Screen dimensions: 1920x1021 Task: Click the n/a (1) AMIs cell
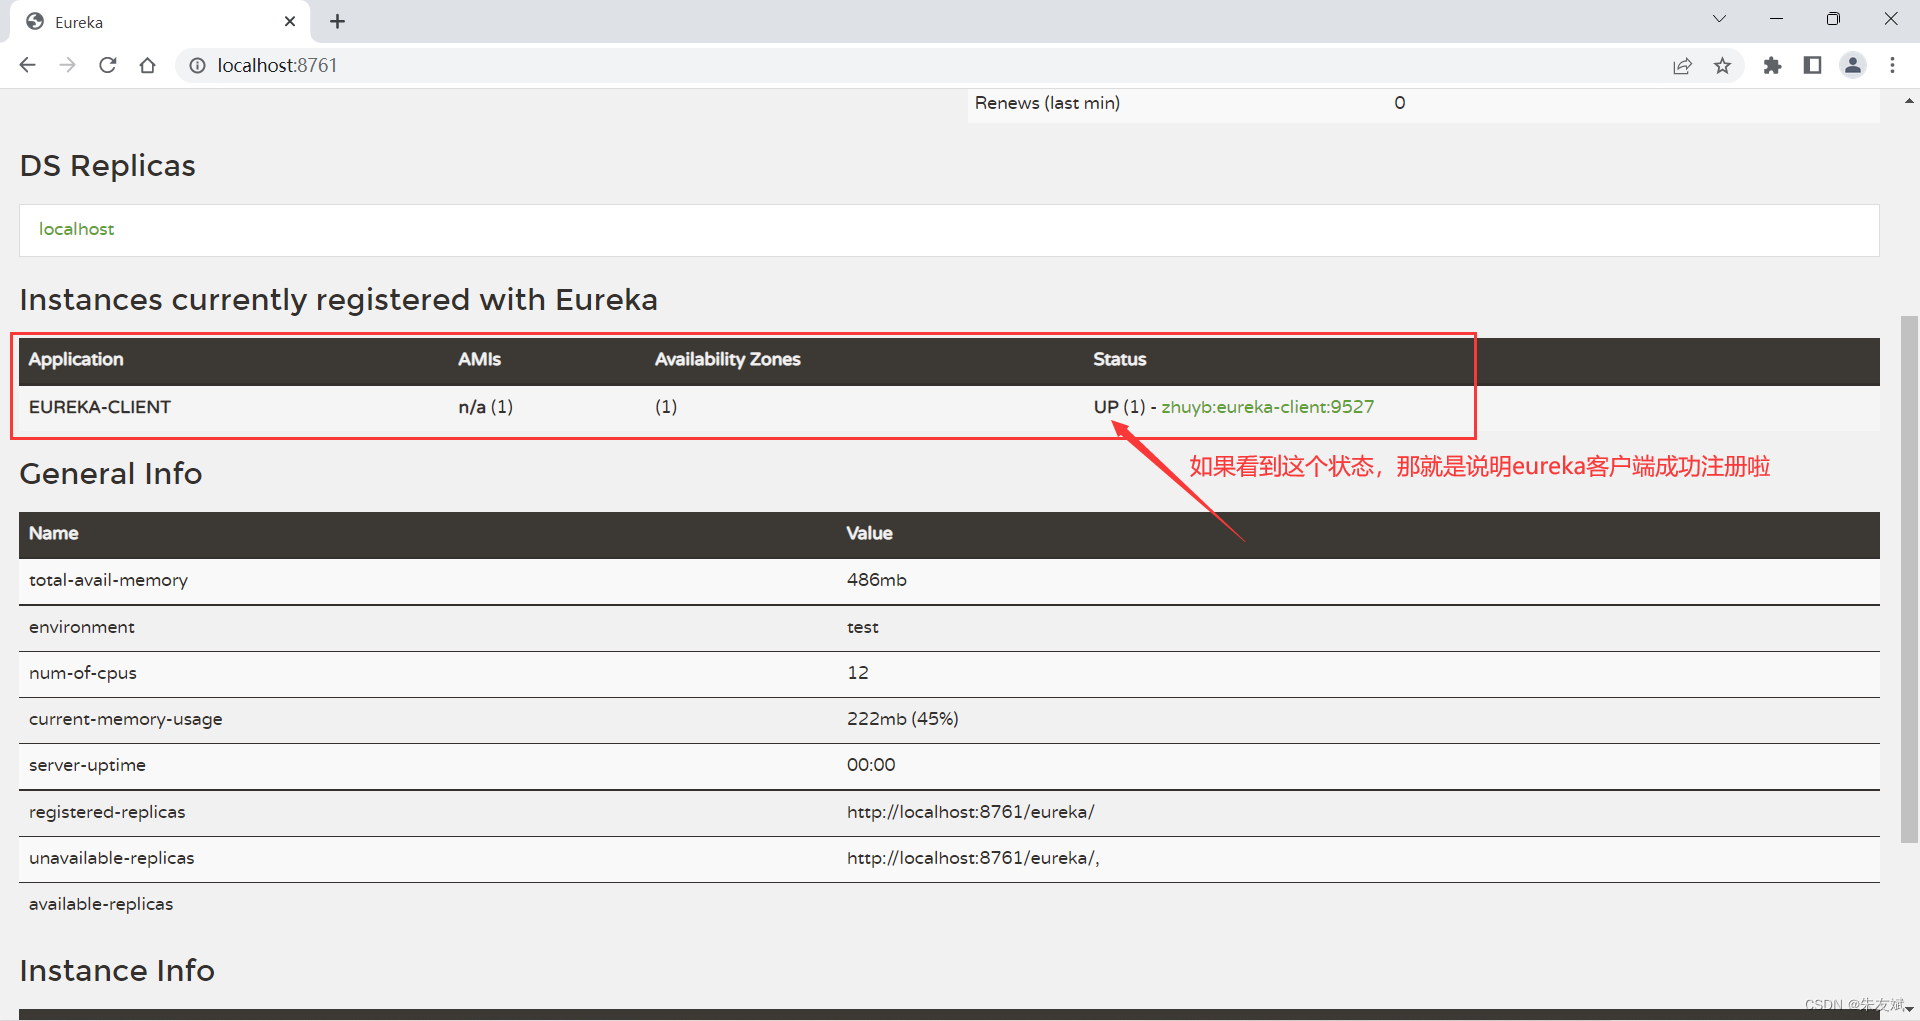click(485, 407)
